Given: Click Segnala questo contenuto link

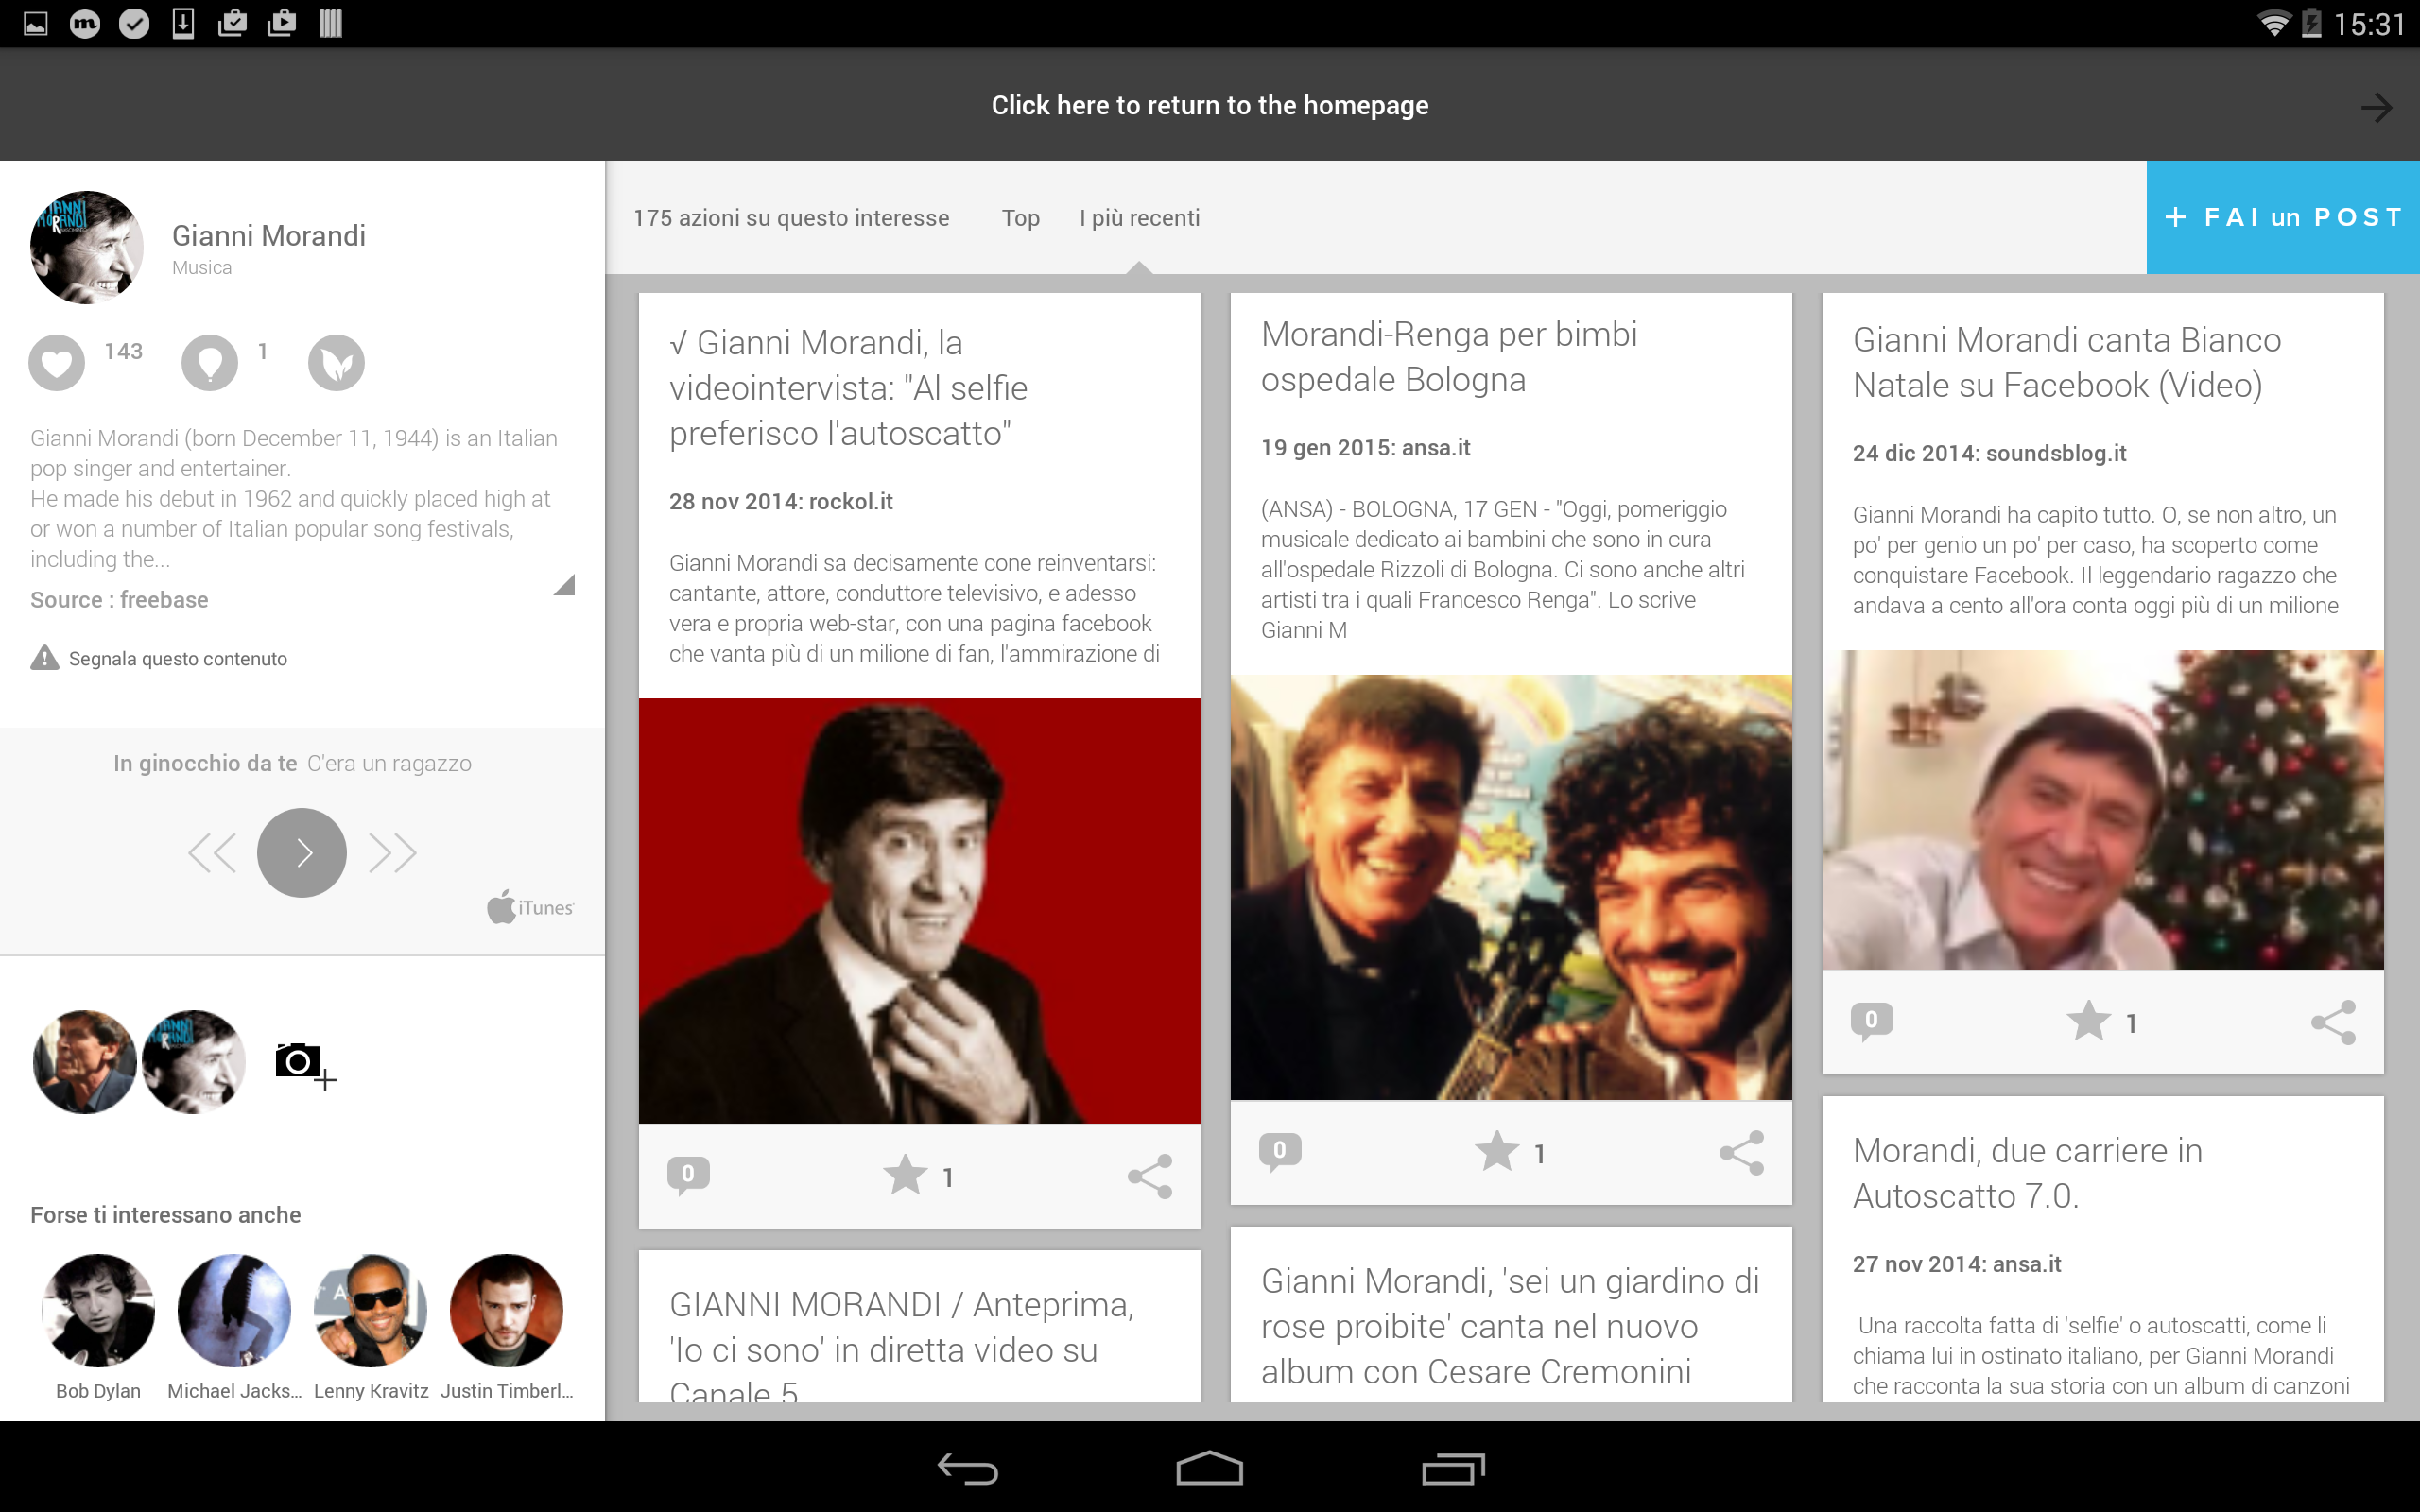Looking at the screenshot, I should pos(178,658).
